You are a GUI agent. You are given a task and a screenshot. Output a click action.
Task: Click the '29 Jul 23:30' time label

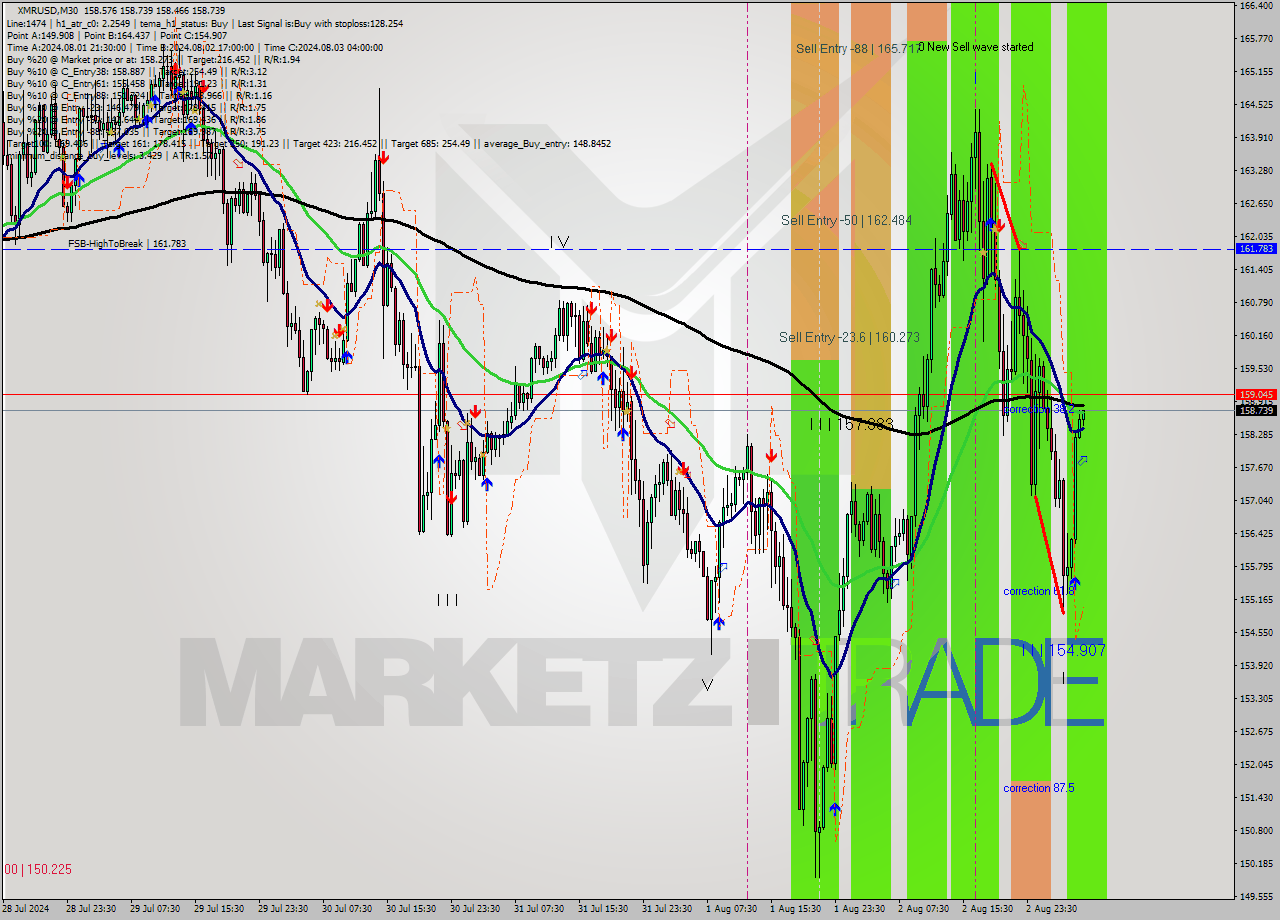(x=283, y=909)
